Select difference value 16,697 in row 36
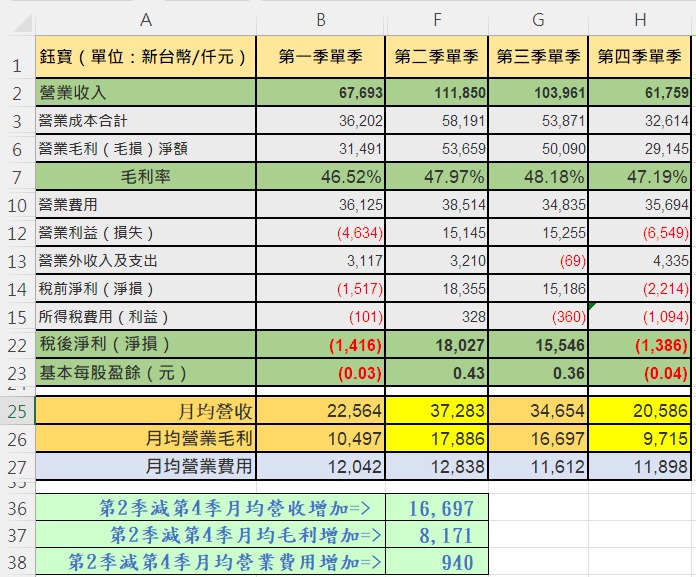 pos(437,508)
